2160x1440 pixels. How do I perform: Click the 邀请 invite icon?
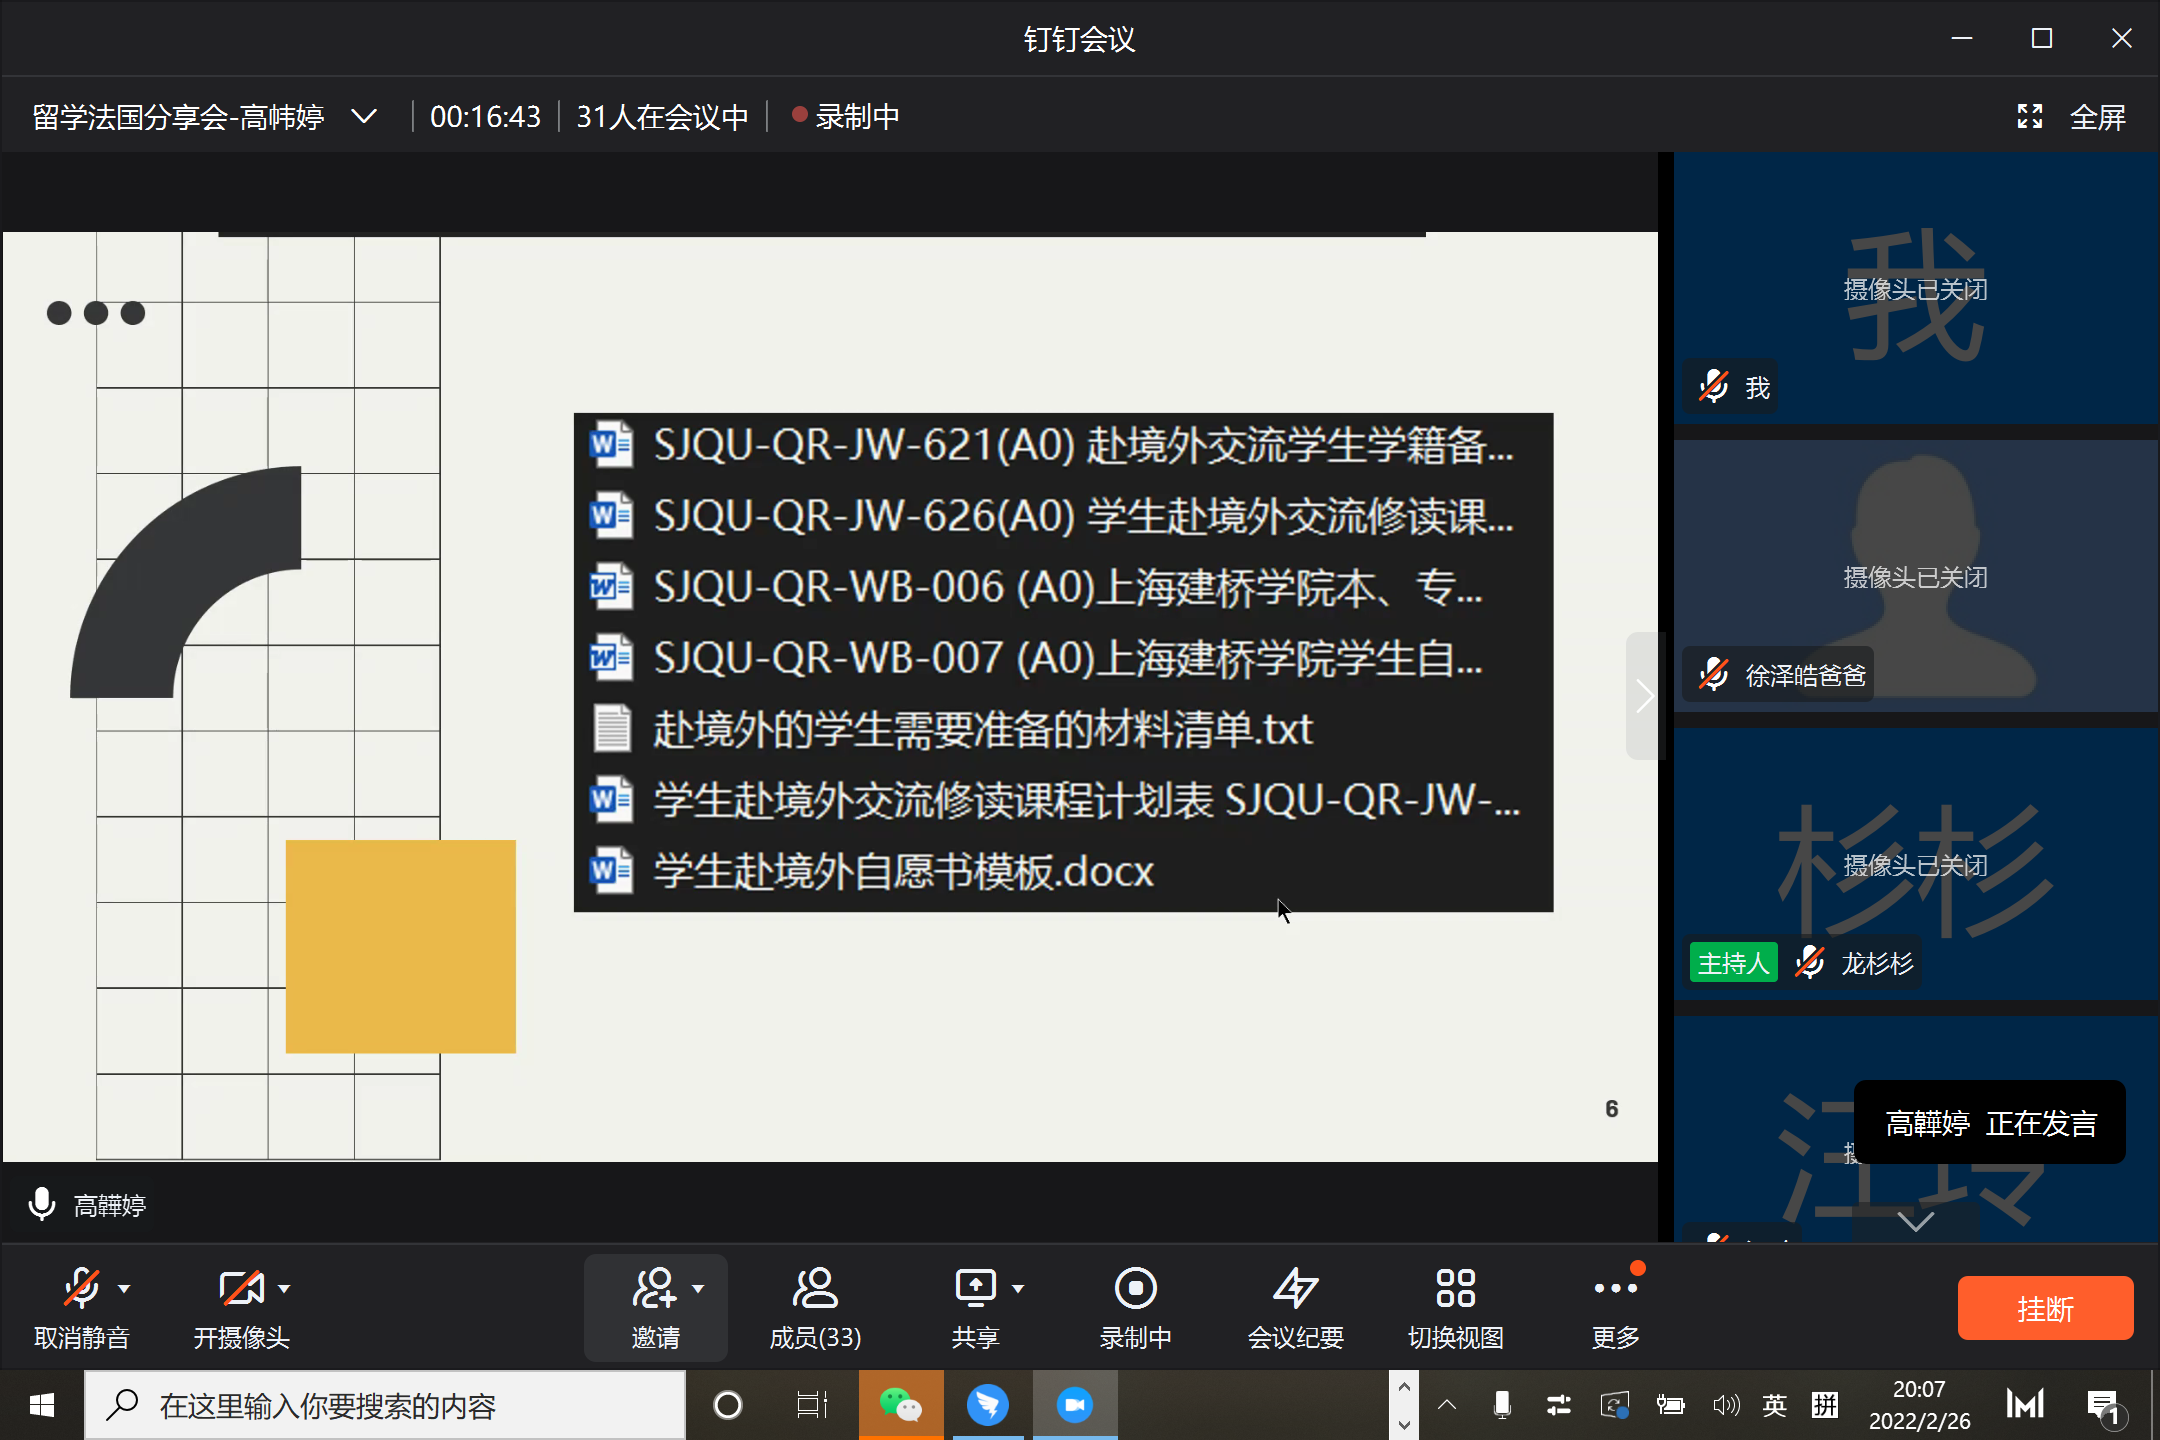655,1290
